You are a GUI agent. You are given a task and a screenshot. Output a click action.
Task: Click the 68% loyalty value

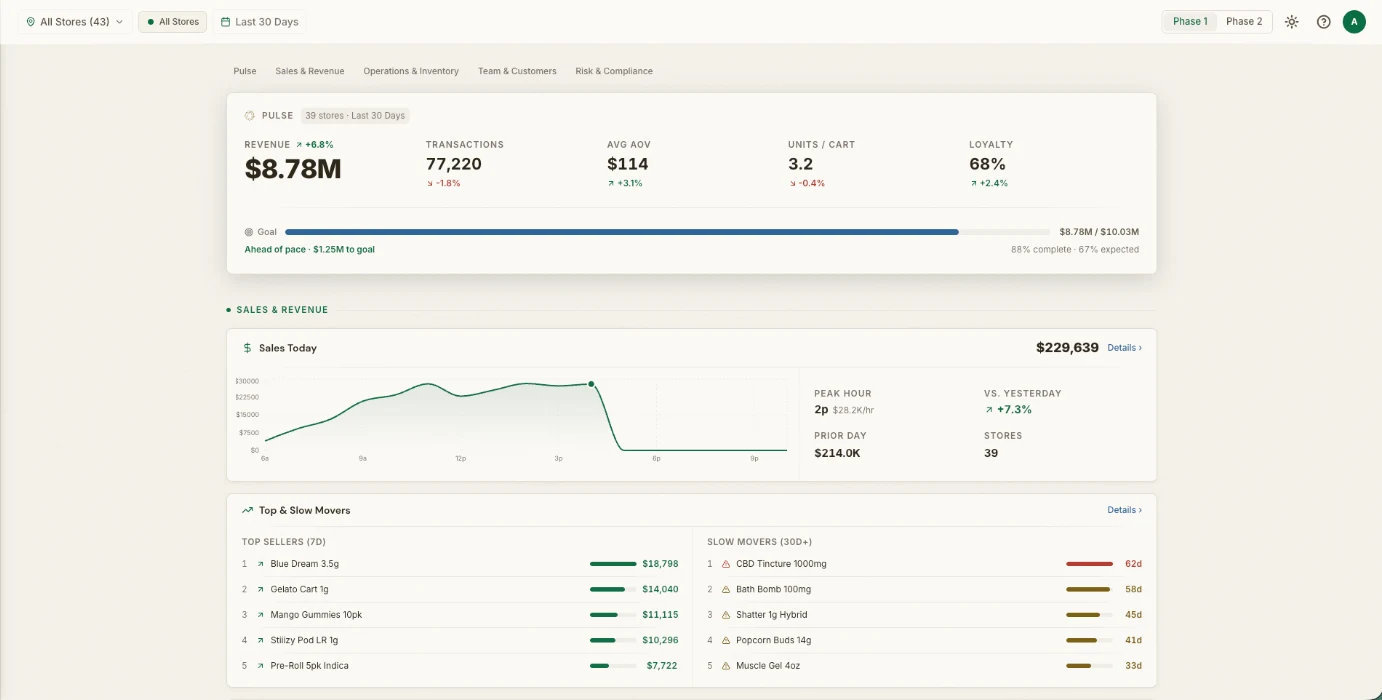click(x=987, y=164)
